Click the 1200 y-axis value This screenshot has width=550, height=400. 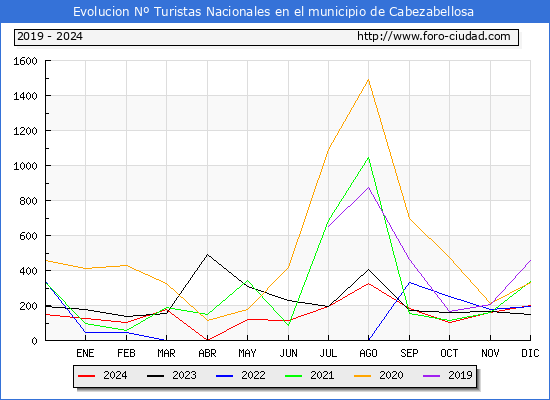[x=25, y=131]
